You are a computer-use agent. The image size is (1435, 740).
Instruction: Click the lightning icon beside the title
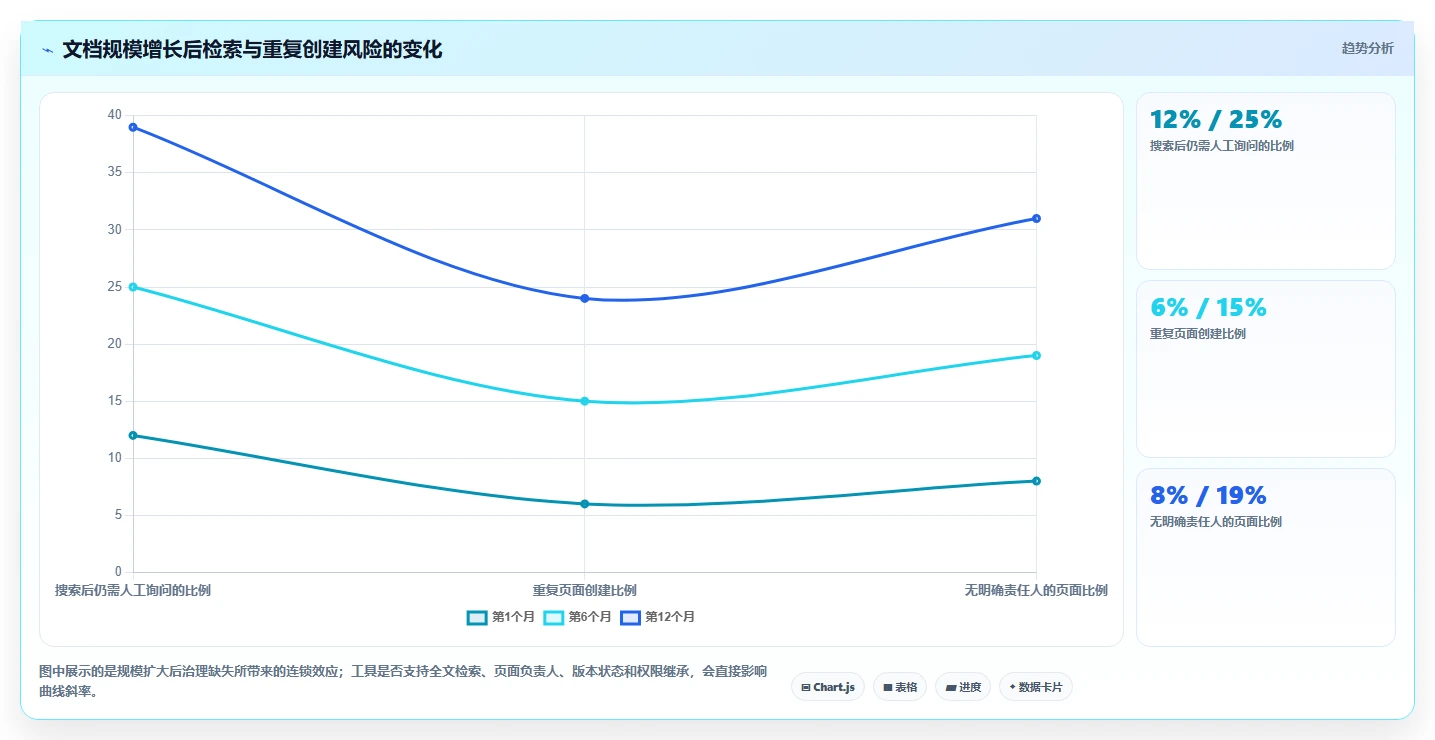point(48,50)
